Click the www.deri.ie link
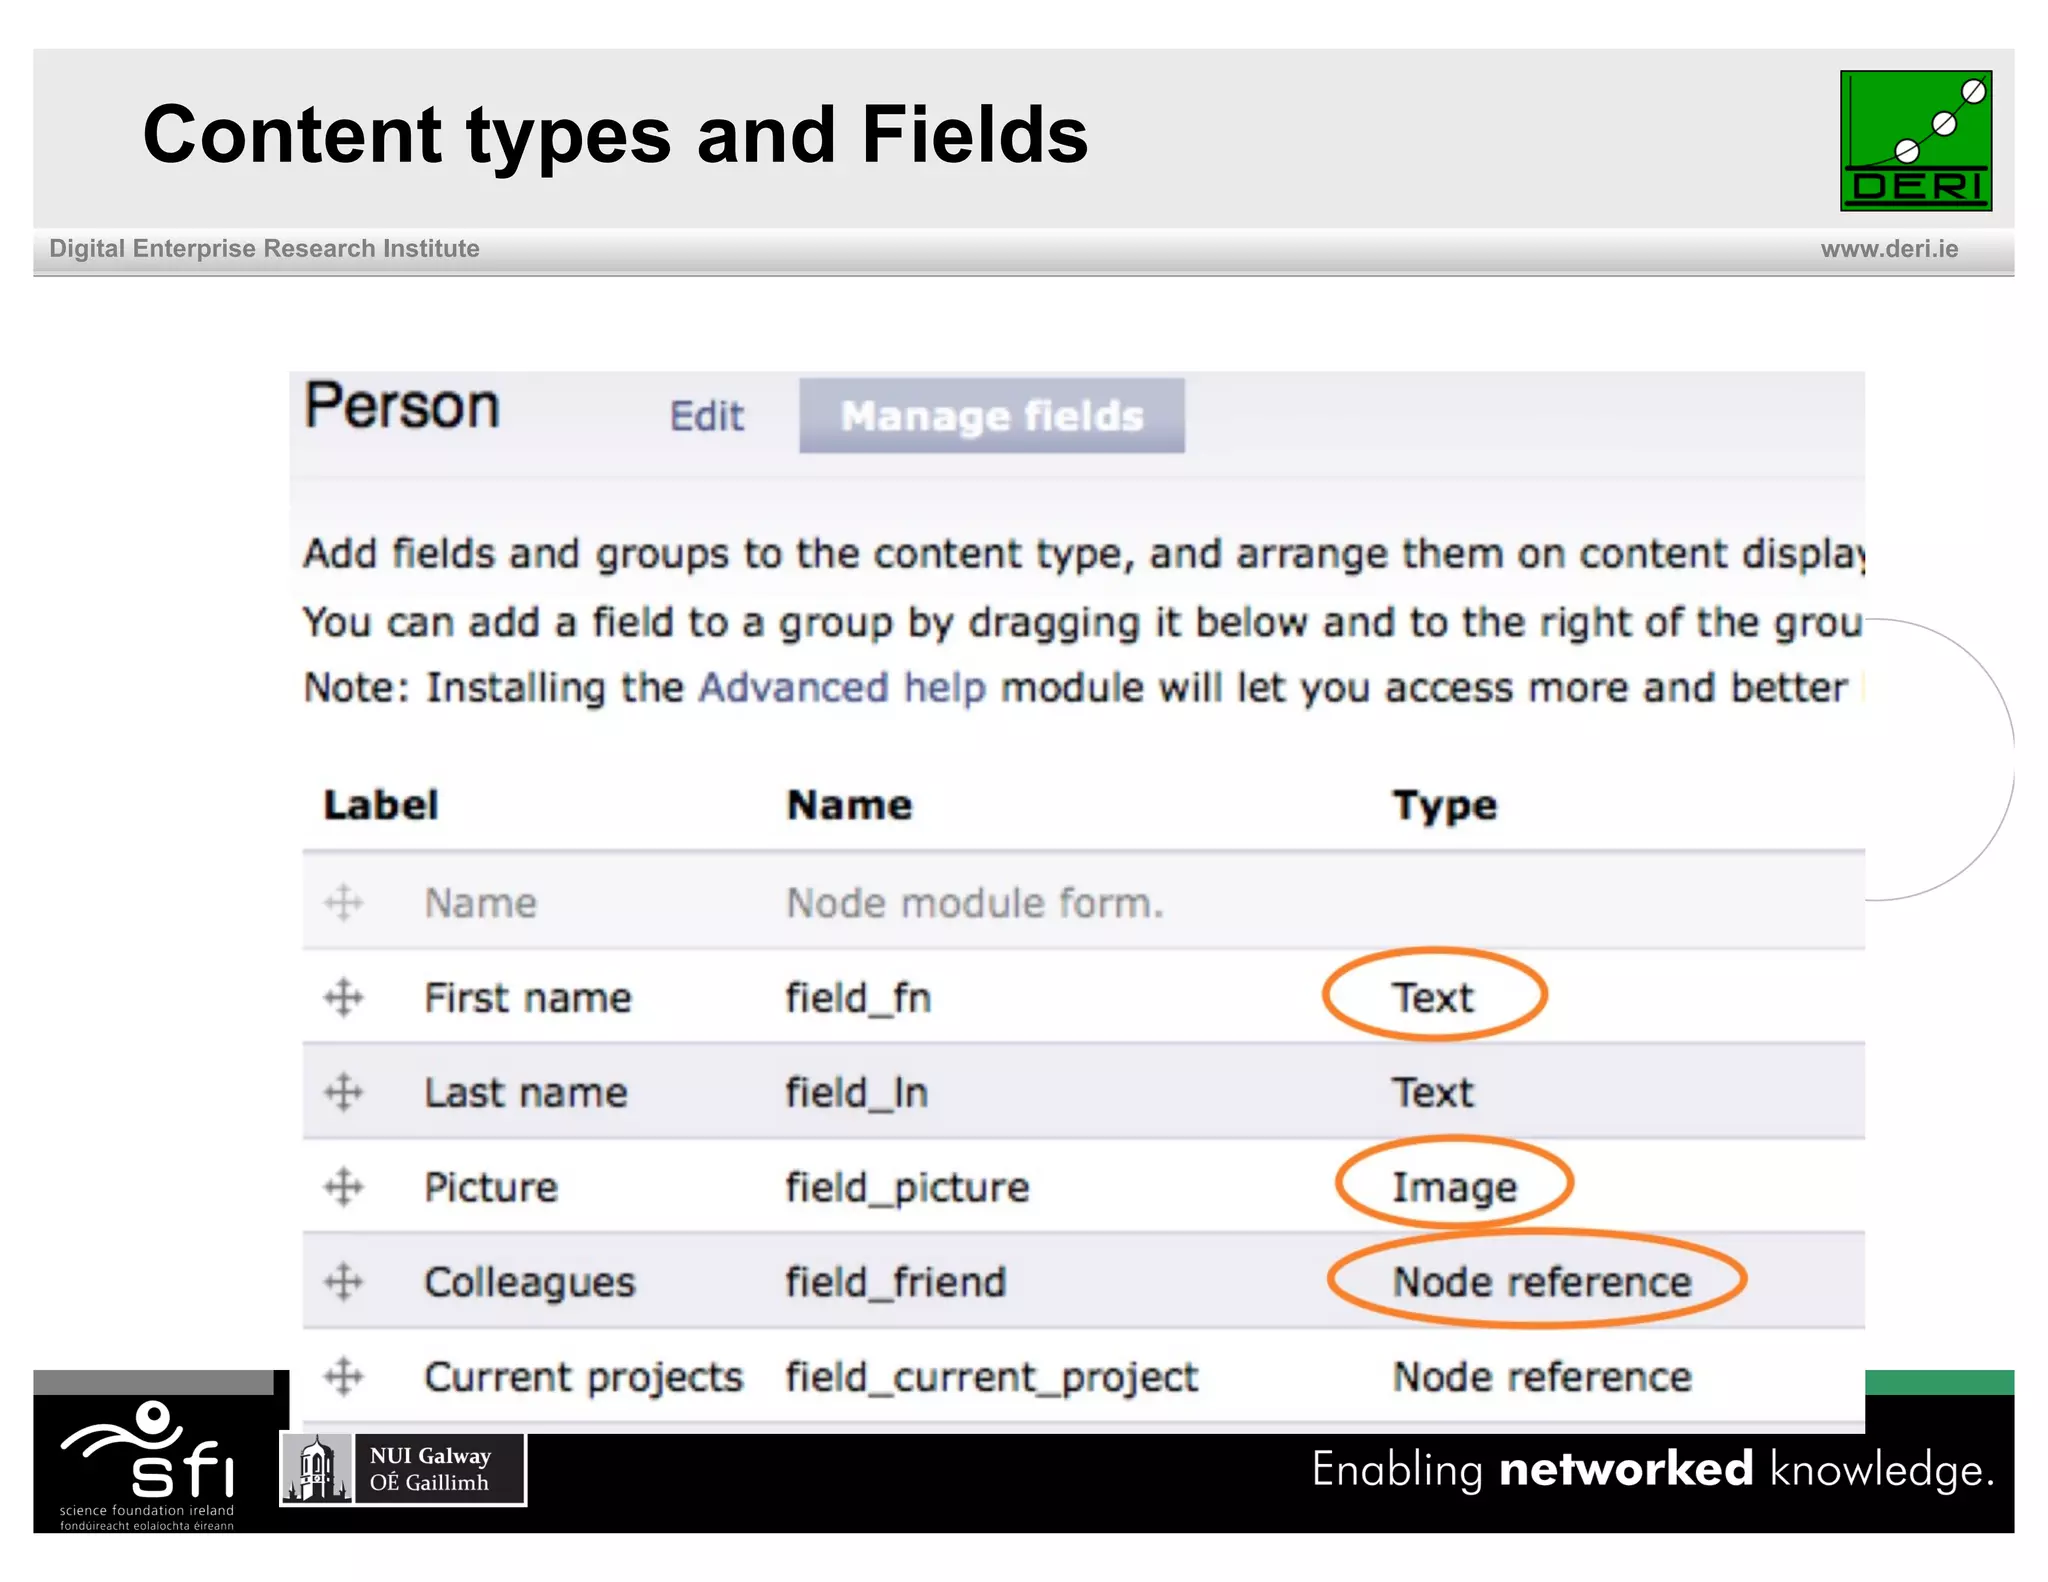 click(1888, 249)
